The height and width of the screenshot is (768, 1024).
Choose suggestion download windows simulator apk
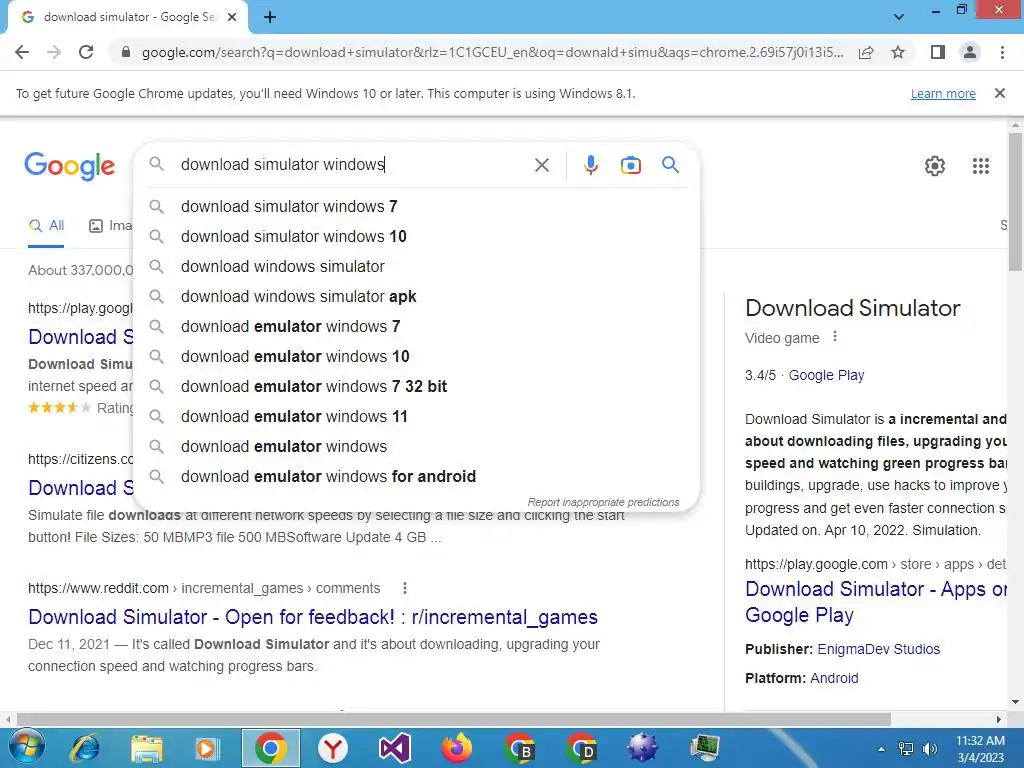pyautogui.click(x=417, y=296)
